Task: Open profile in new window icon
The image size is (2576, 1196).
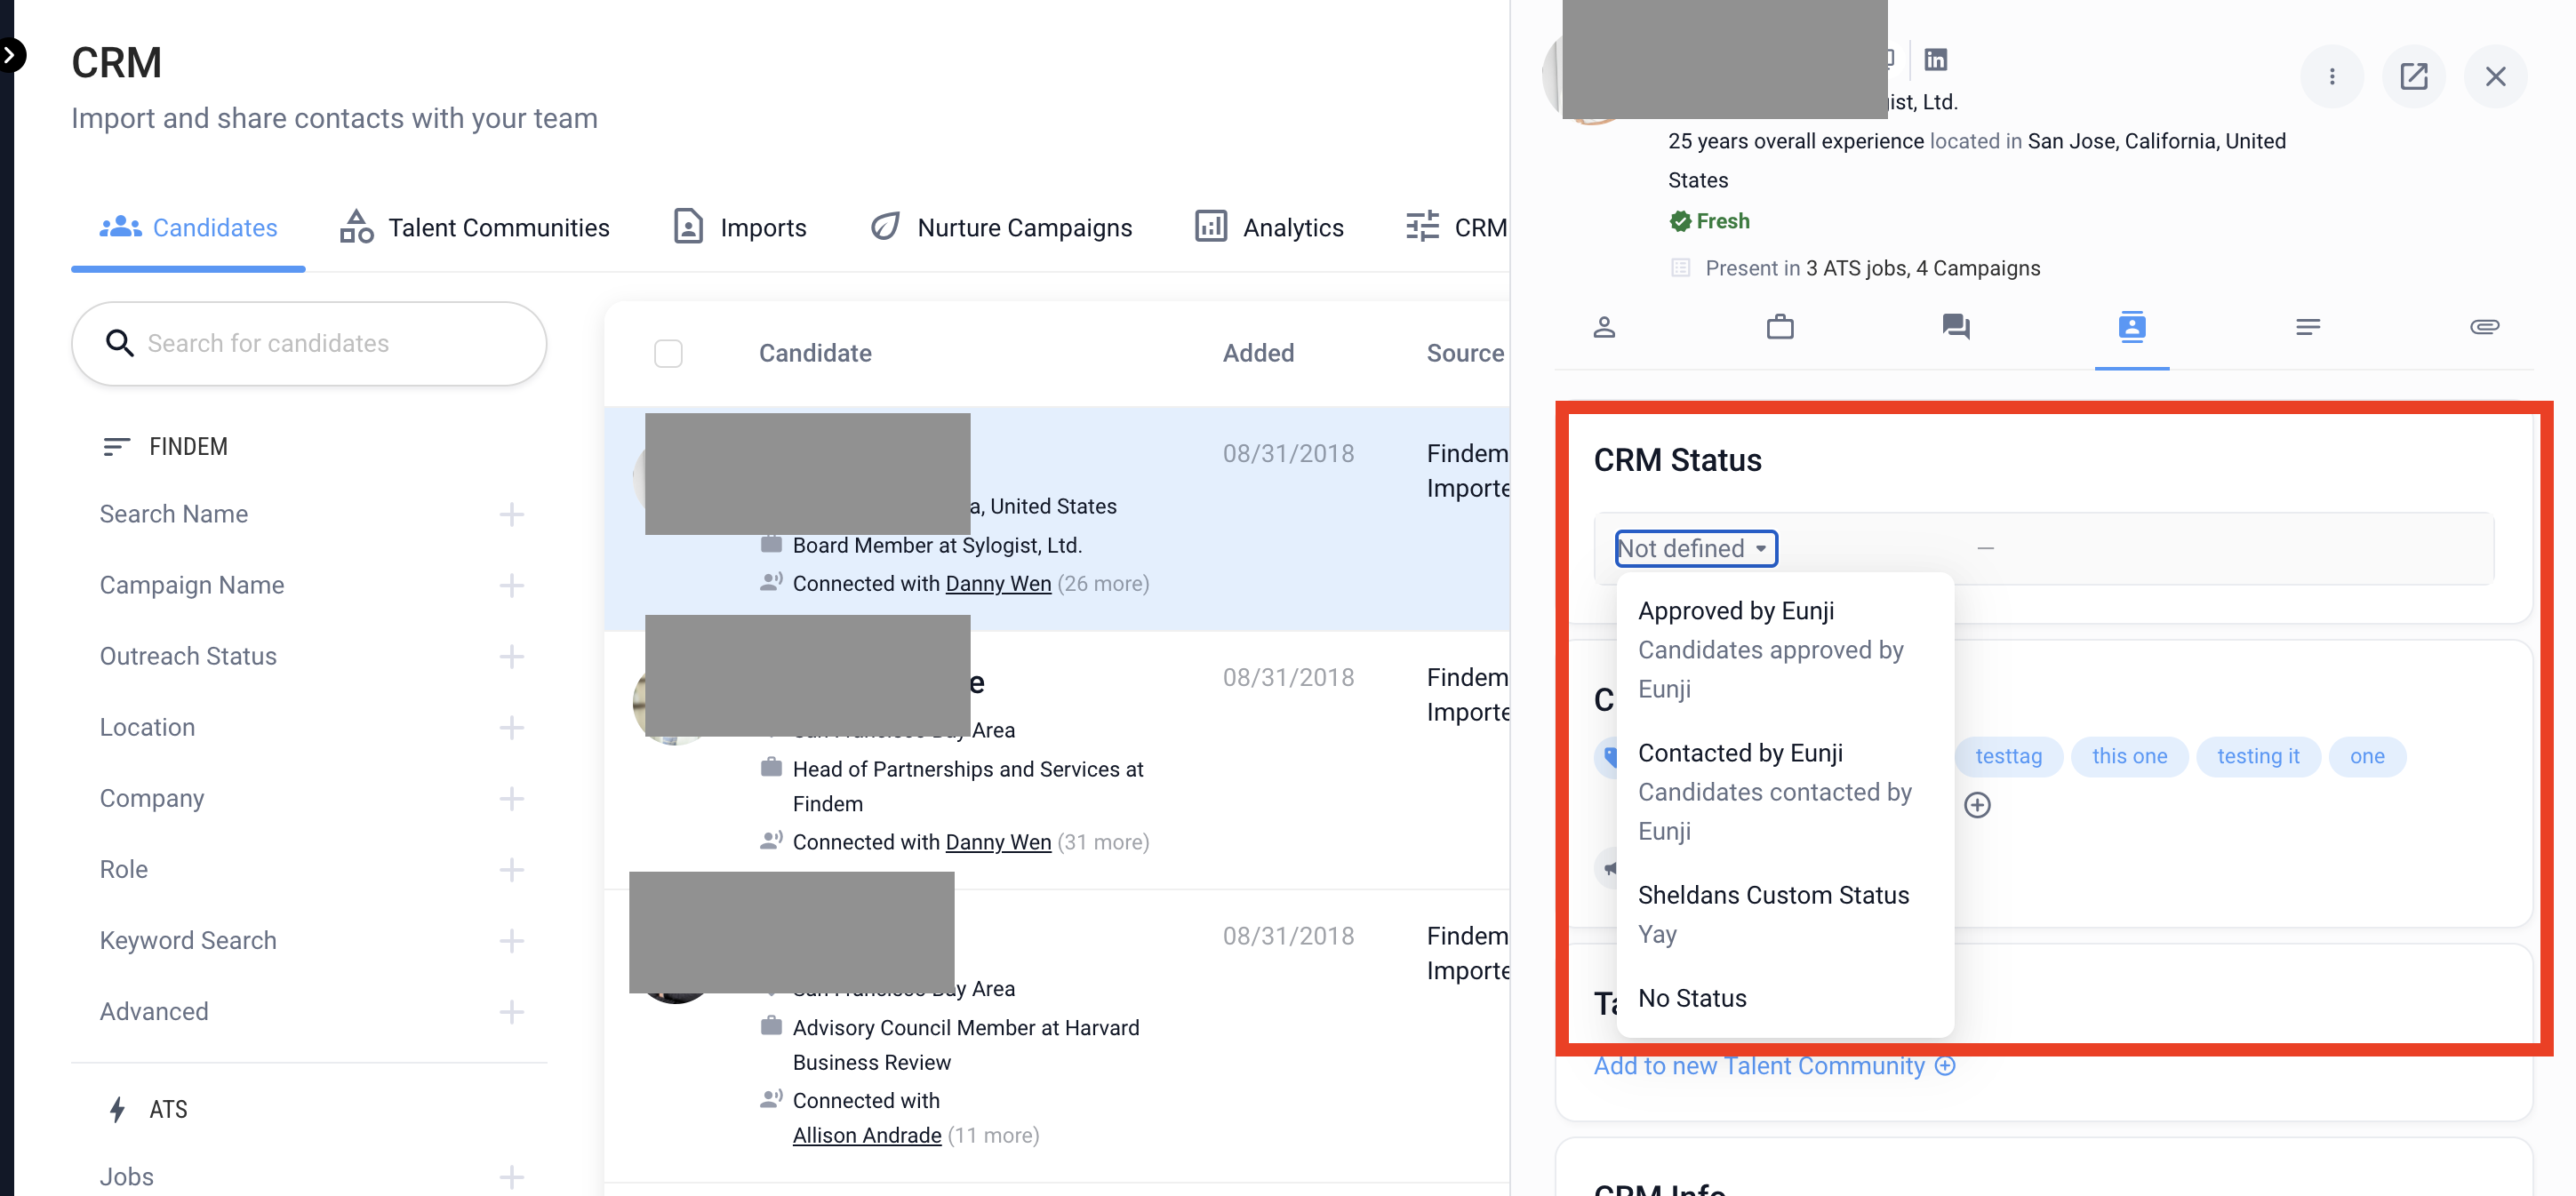Action: pyautogui.click(x=2414, y=76)
